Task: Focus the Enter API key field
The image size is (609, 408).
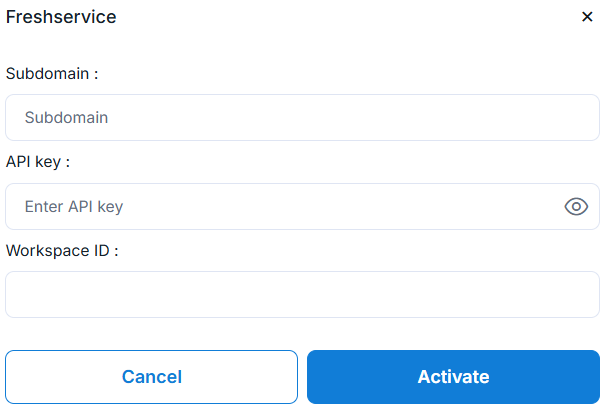Action: [x=280, y=207]
